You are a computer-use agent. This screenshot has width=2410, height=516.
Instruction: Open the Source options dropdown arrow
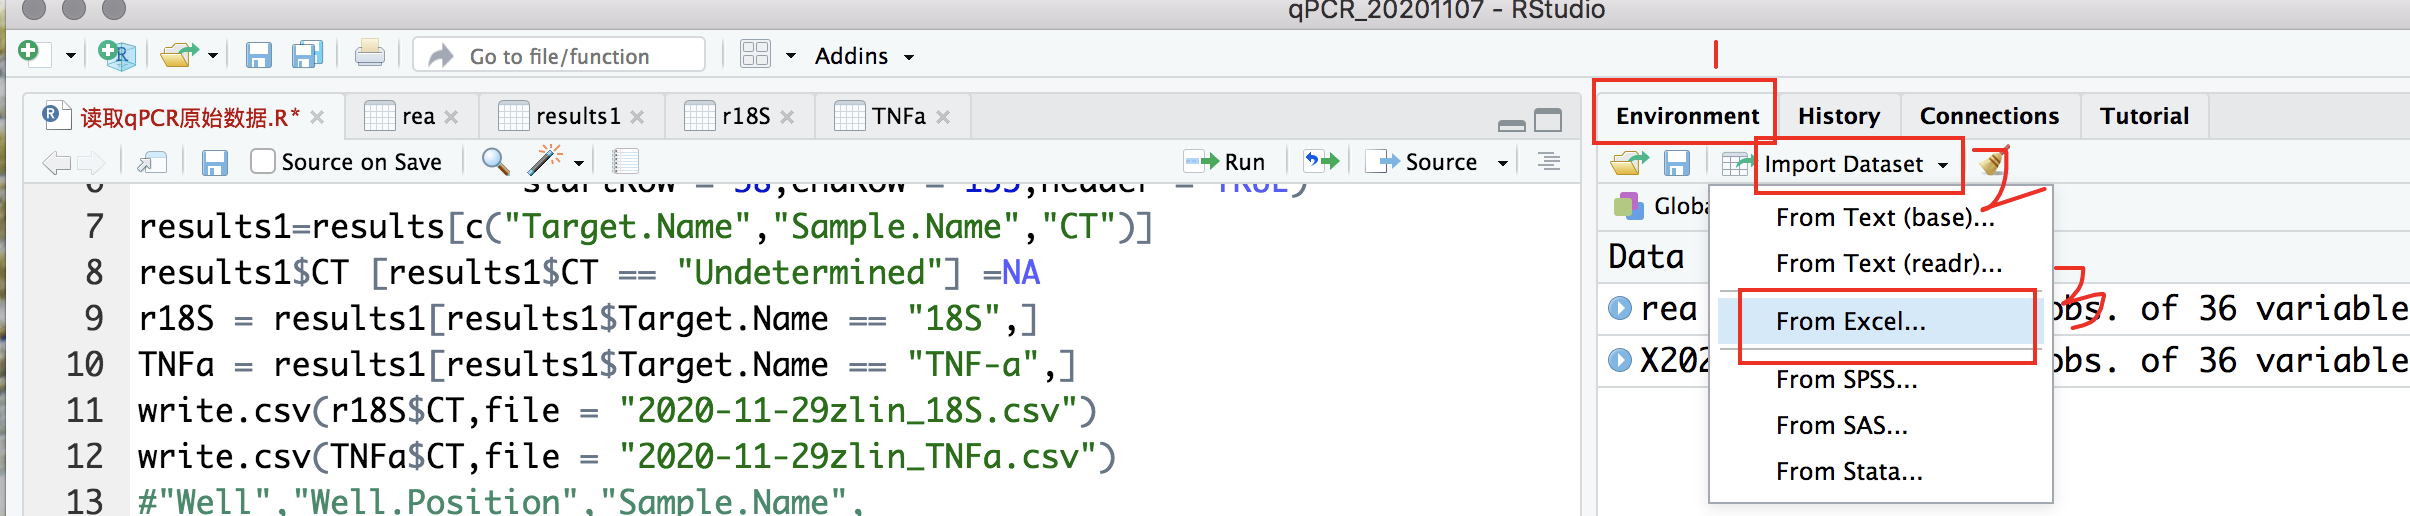click(x=1502, y=163)
